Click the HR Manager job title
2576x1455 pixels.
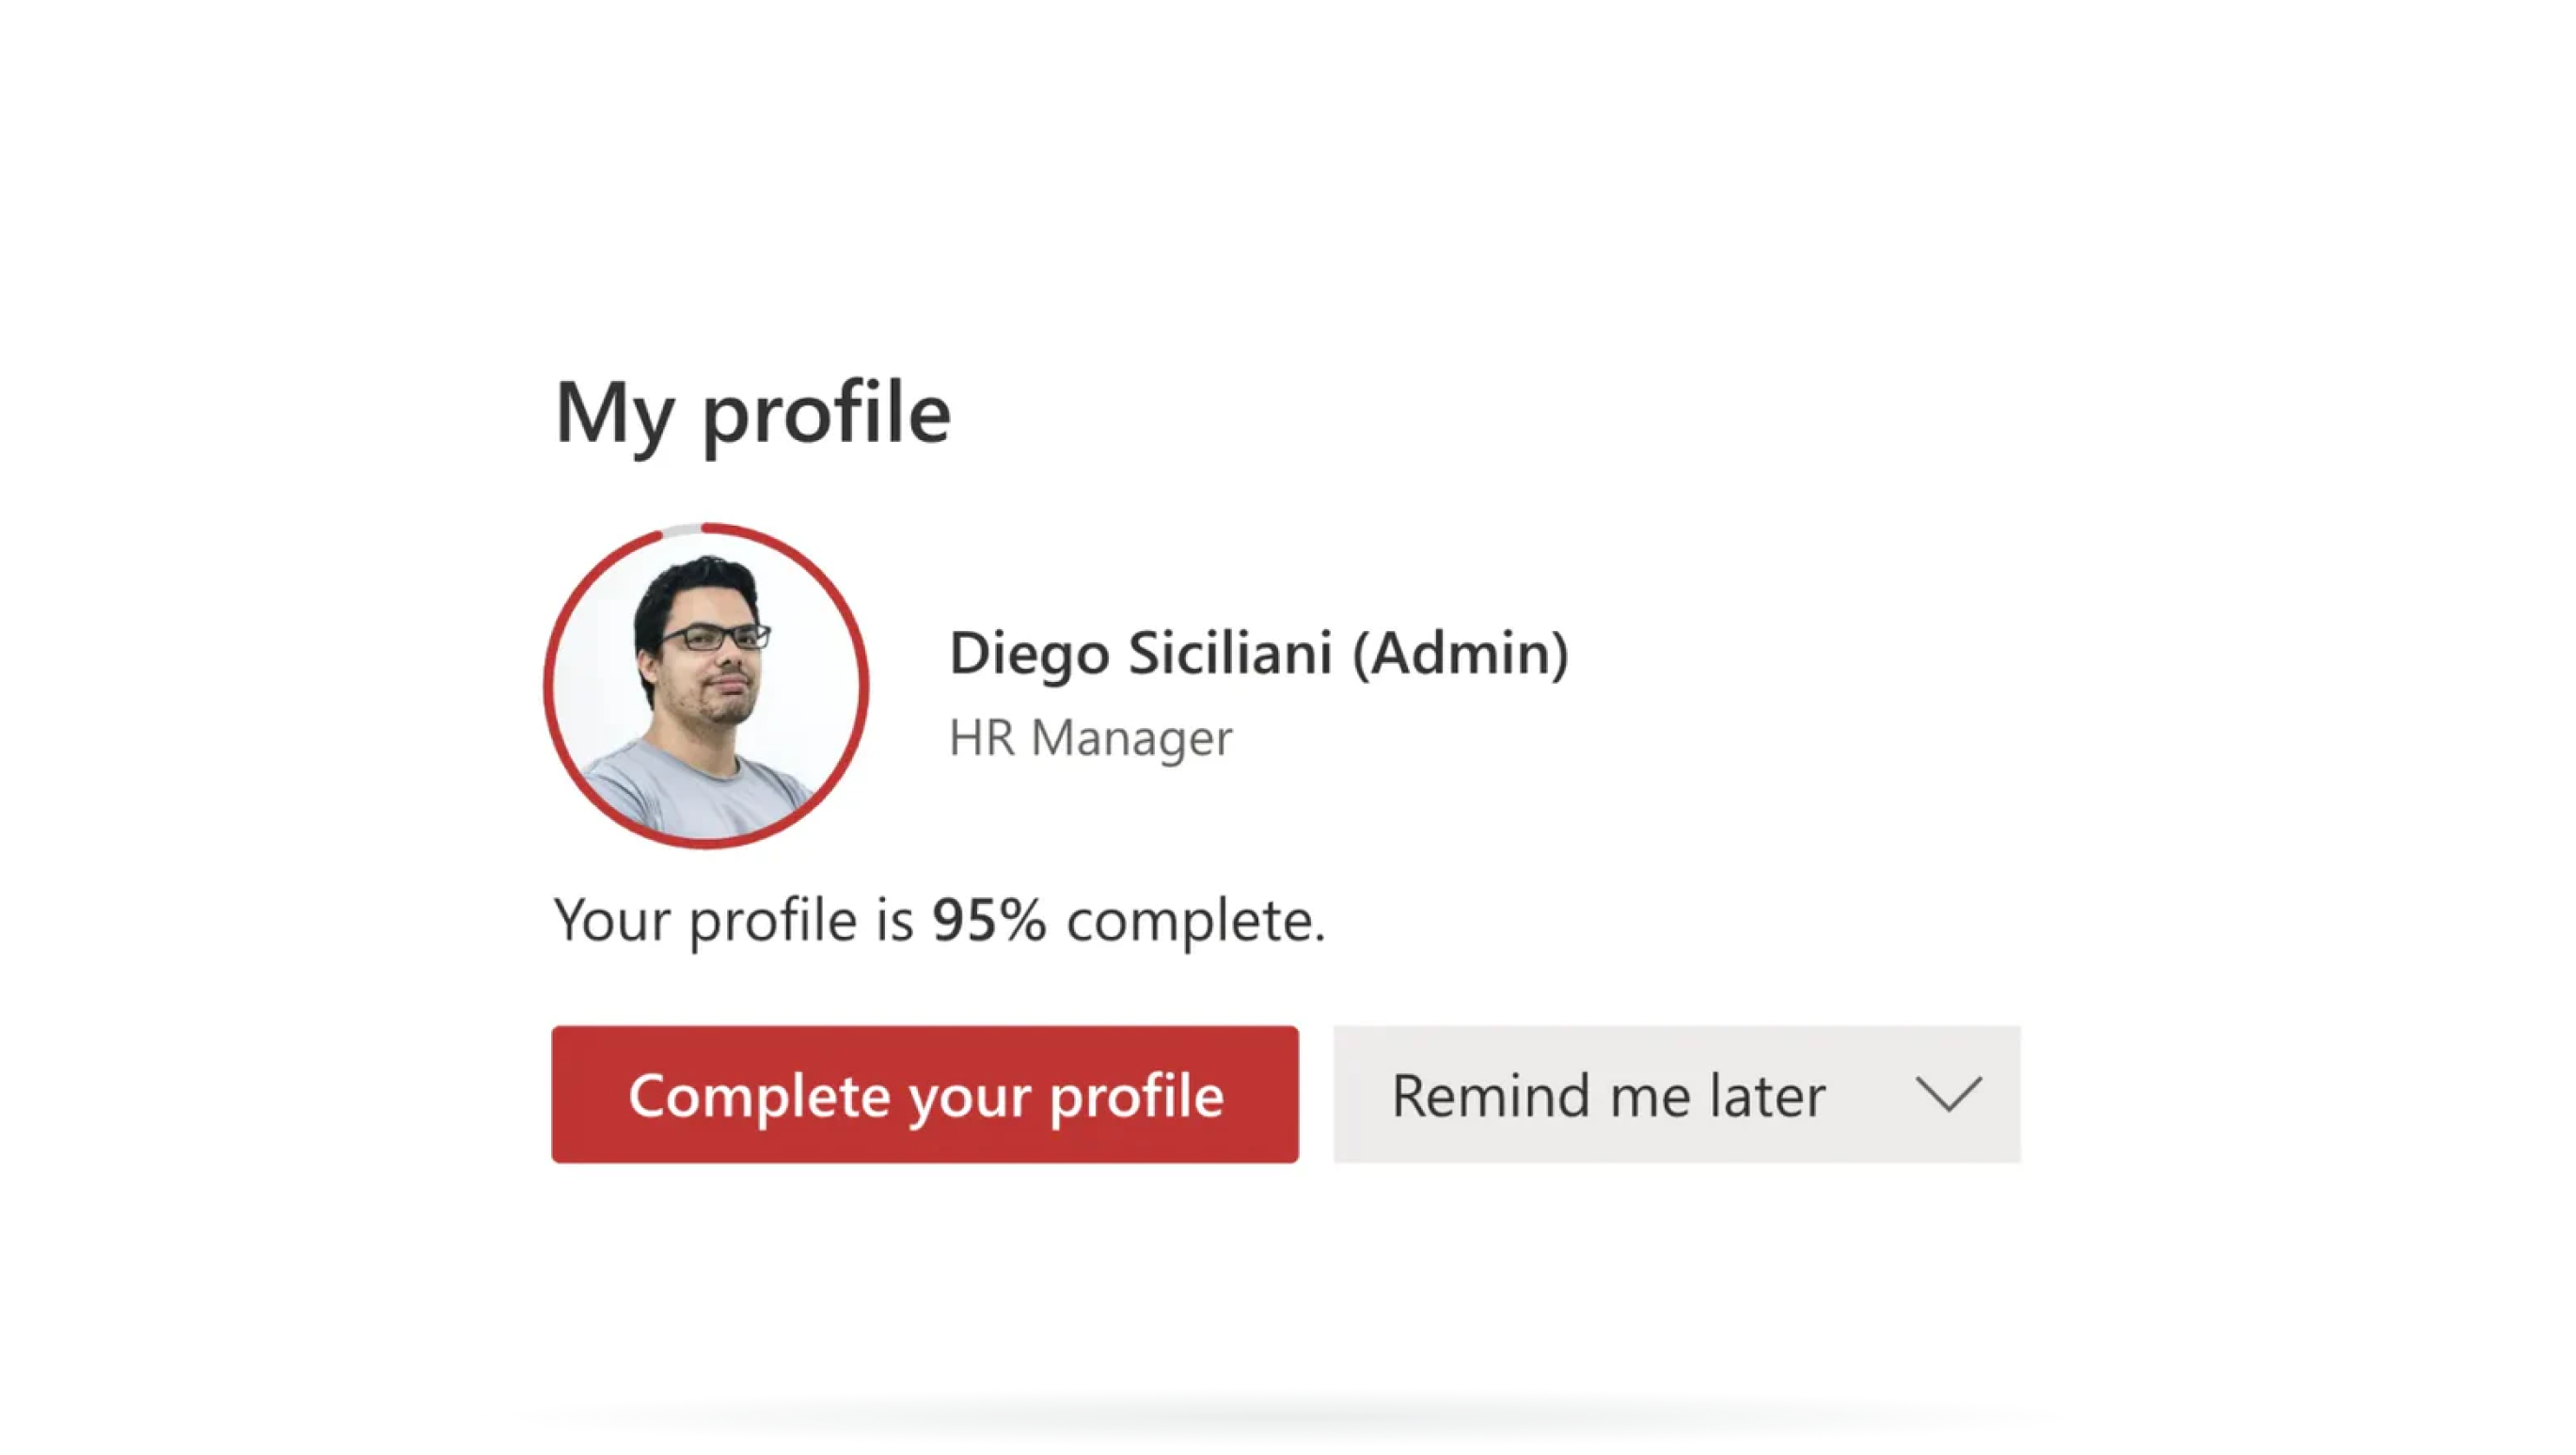click(x=1090, y=738)
